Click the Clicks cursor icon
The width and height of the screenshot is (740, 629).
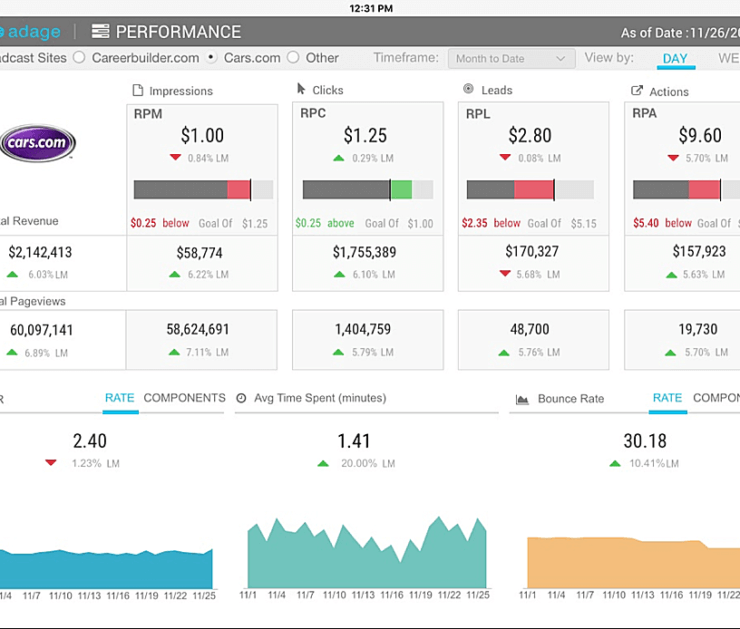pyautogui.click(x=301, y=89)
